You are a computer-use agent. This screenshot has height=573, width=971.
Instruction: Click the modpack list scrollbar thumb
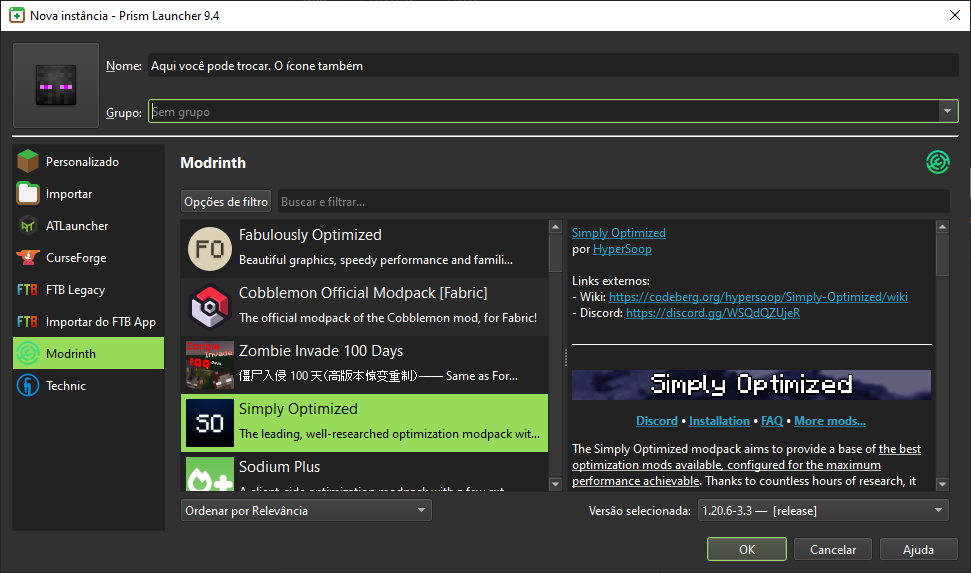click(x=555, y=253)
